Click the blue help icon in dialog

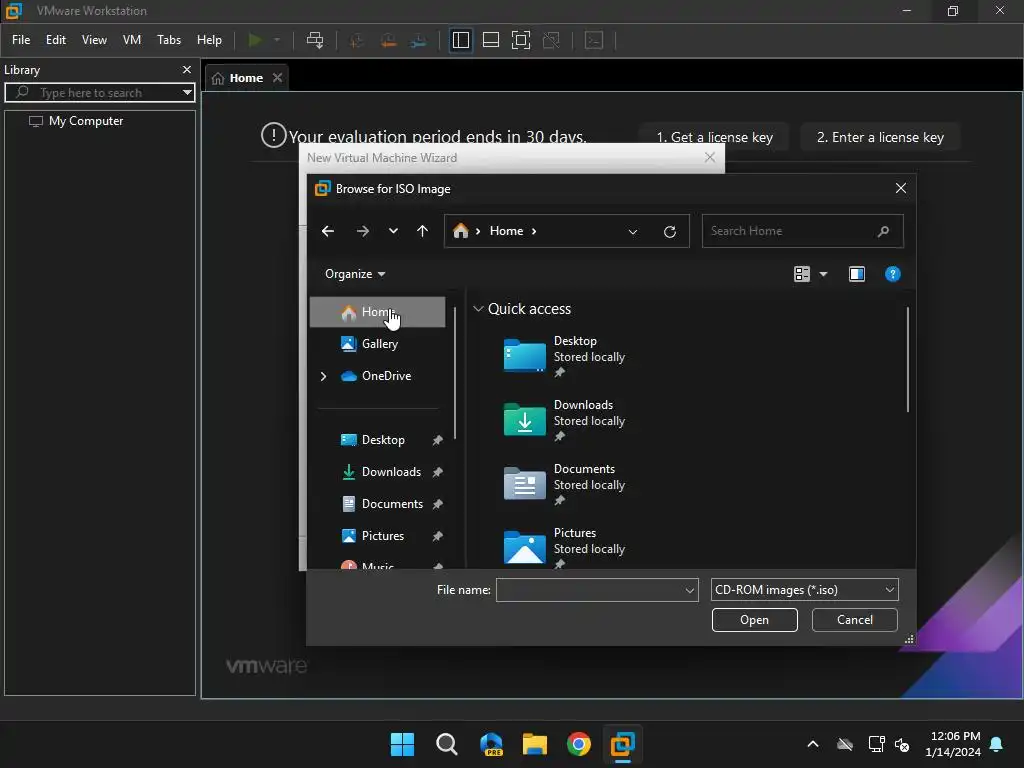(x=892, y=274)
